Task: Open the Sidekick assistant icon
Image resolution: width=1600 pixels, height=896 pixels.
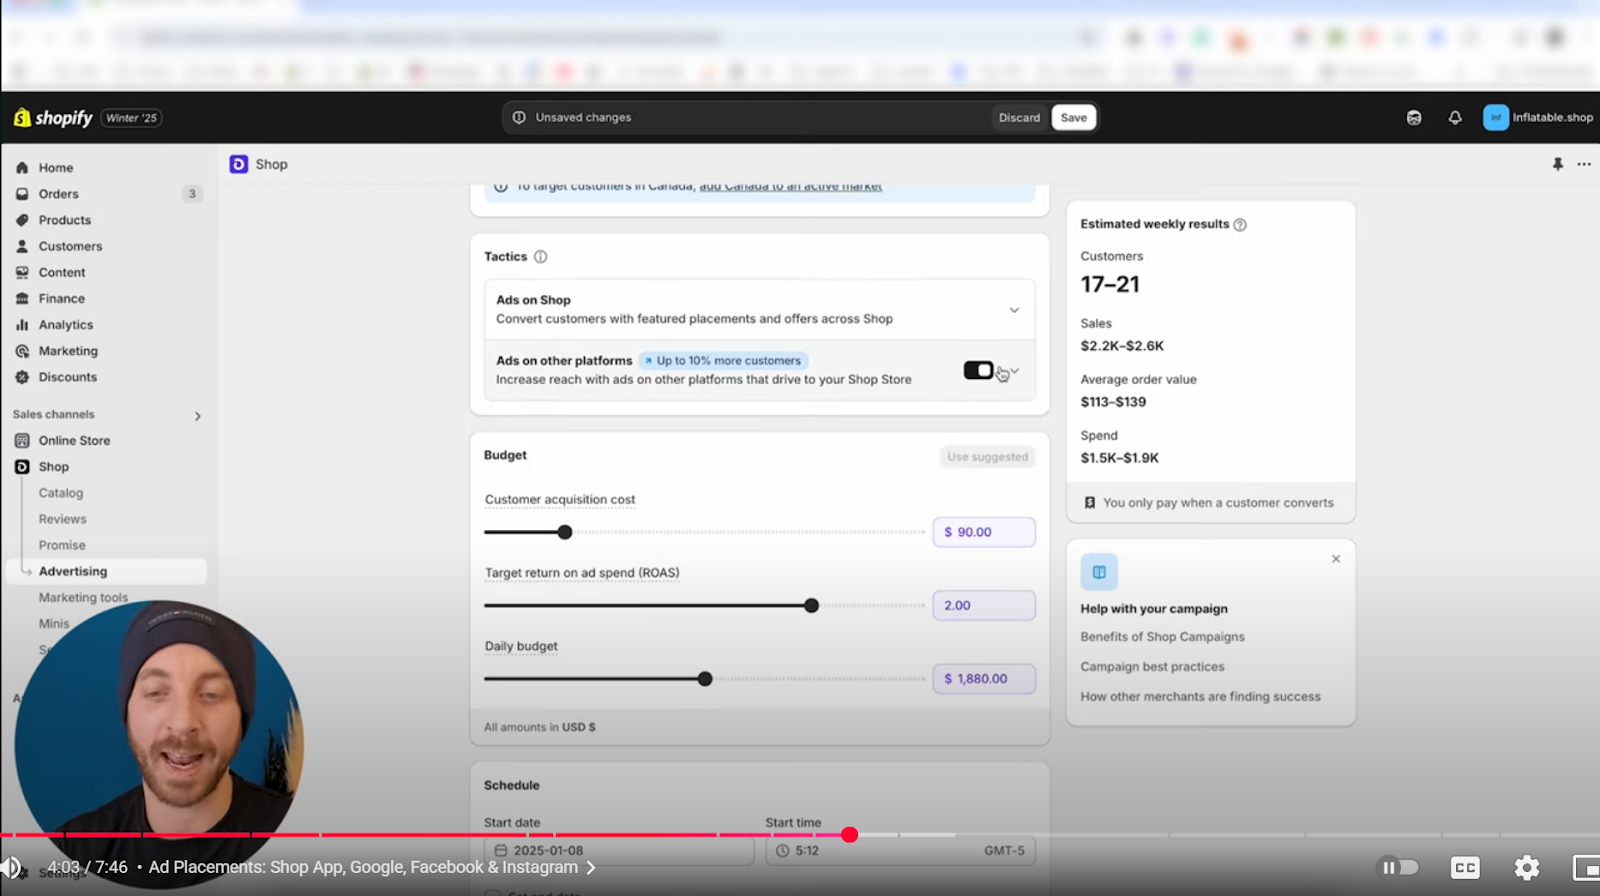Action: [x=1414, y=118]
